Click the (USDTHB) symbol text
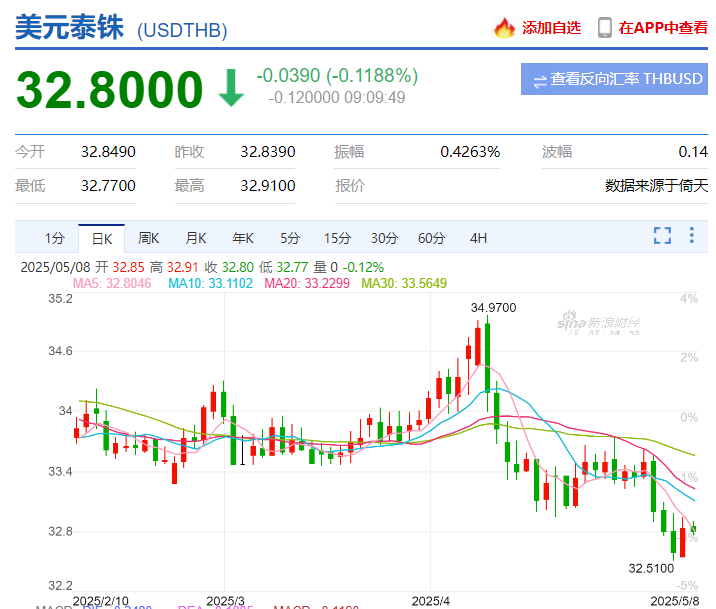This screenshot has height=609, width=716. tap(182, 31)
